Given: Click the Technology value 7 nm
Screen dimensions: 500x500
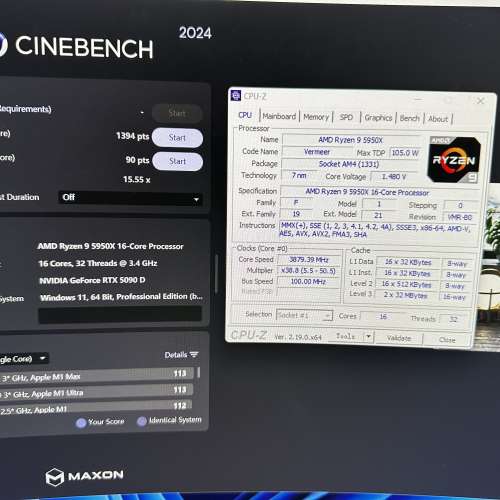Looking at the screenshot, I should (x=299, y=175).
